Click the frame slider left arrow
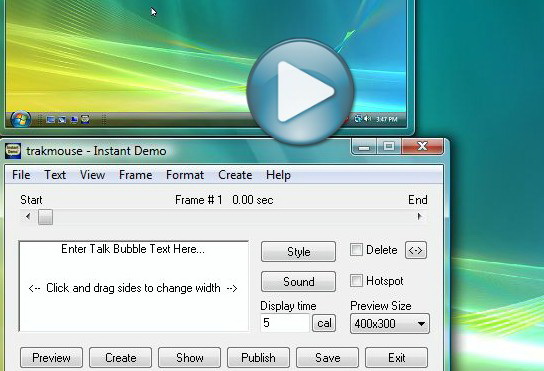This screenshot has height=371, width=544. tap(28, 217)
